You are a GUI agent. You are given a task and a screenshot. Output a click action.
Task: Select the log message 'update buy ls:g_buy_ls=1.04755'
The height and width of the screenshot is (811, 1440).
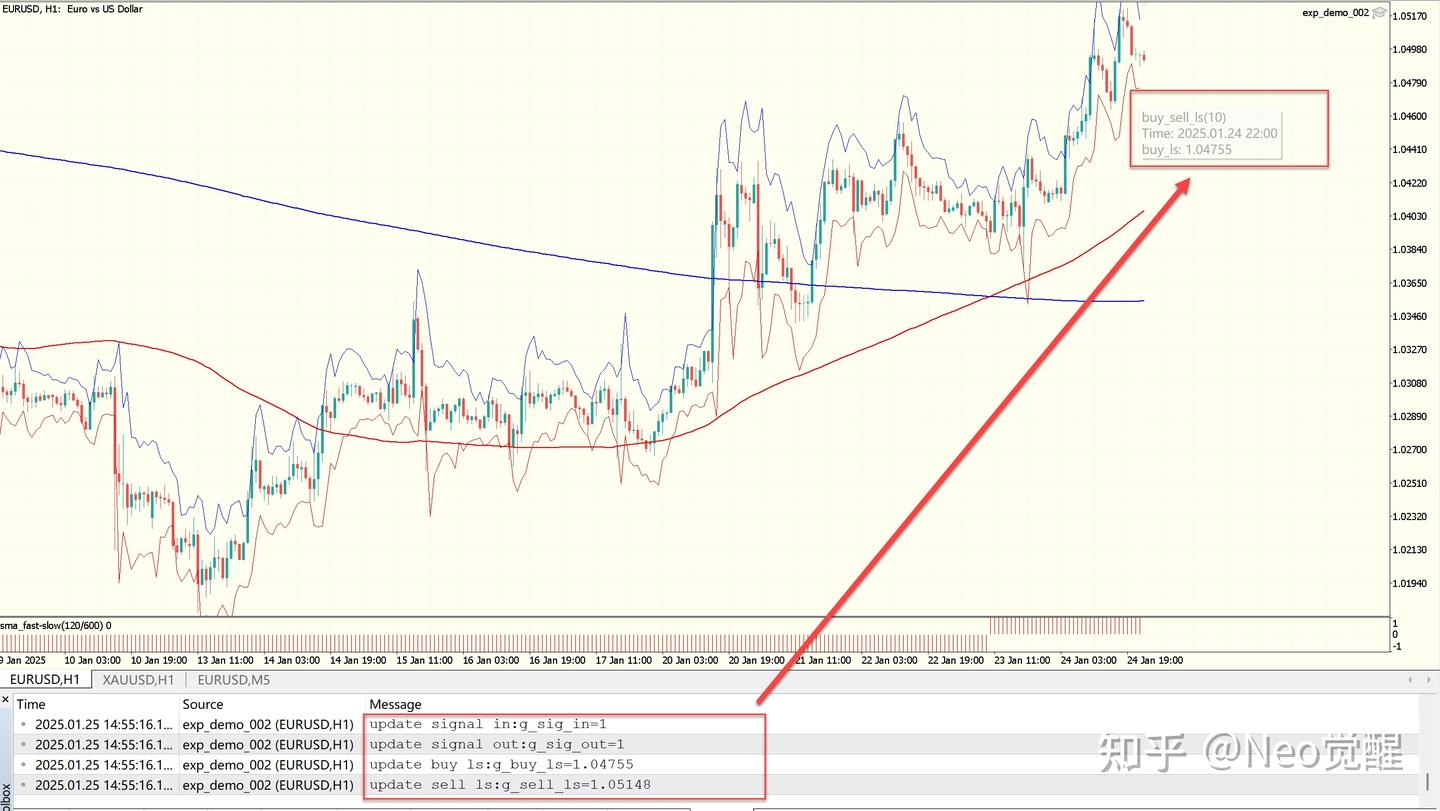[x=501, y=764]
